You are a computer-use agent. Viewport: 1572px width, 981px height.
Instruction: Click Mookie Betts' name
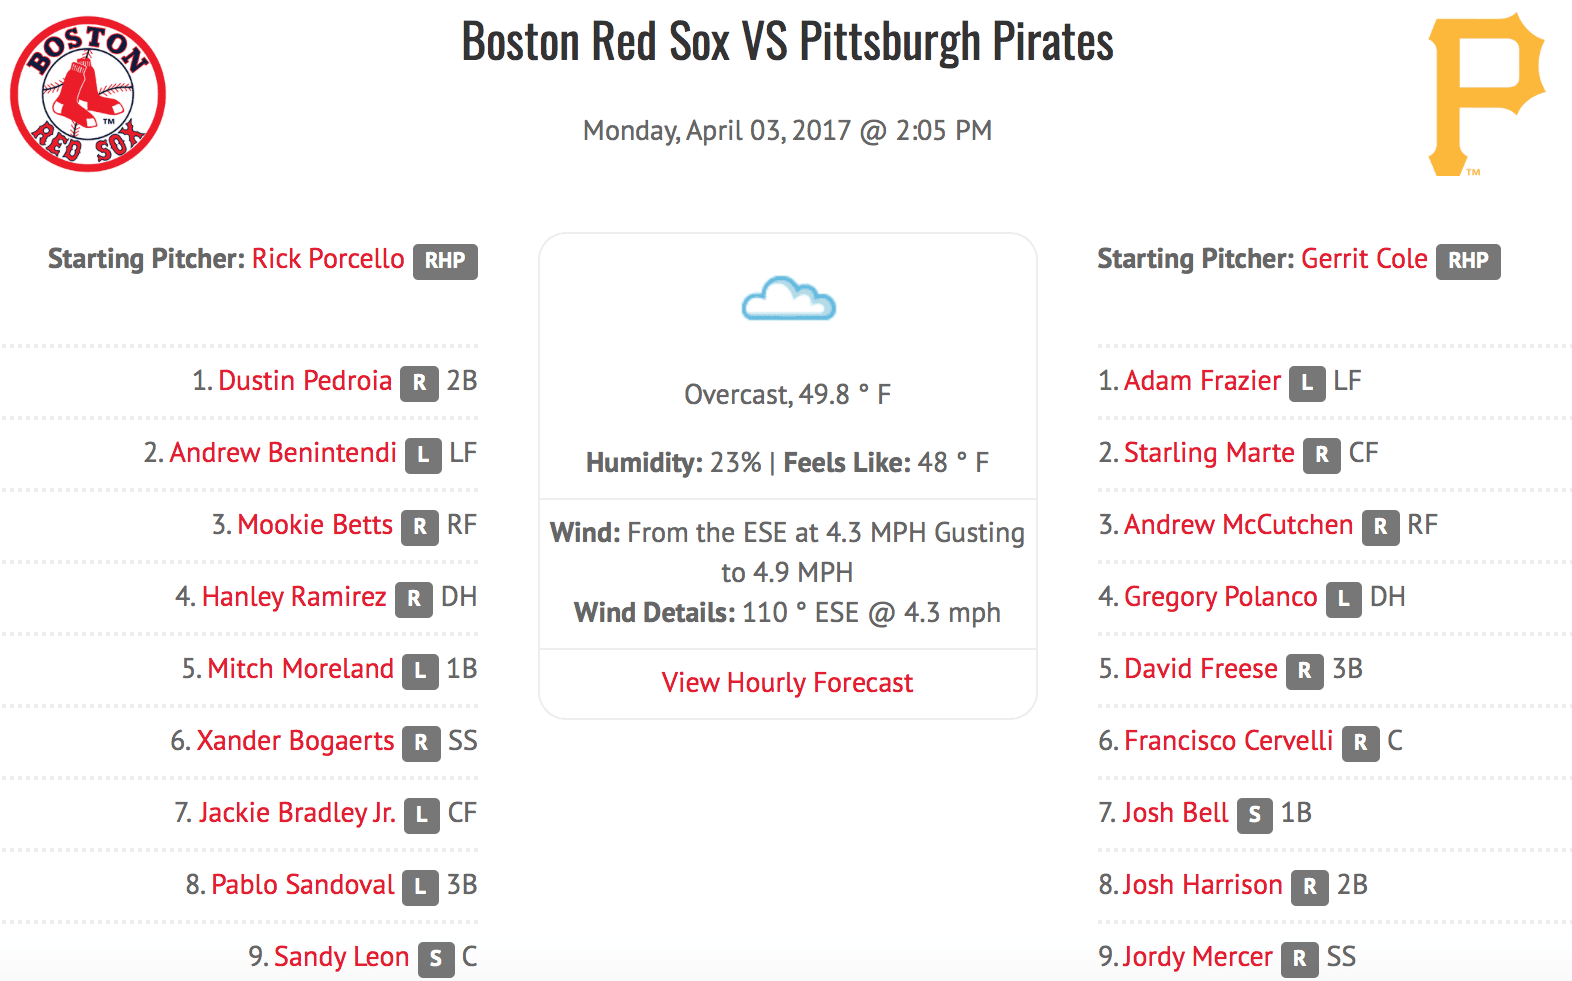coord(315,525)
